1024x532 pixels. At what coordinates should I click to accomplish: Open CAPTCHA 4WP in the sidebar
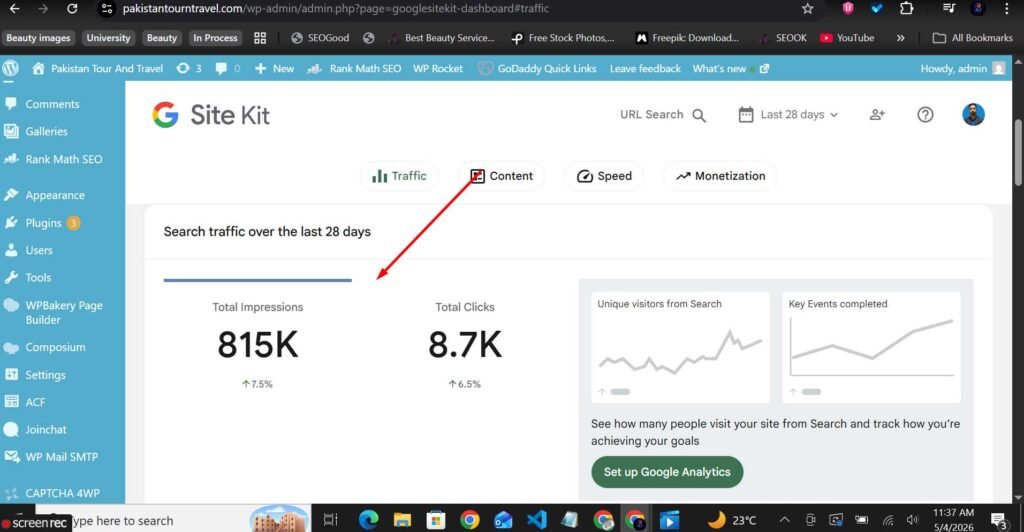pos(62,493)
